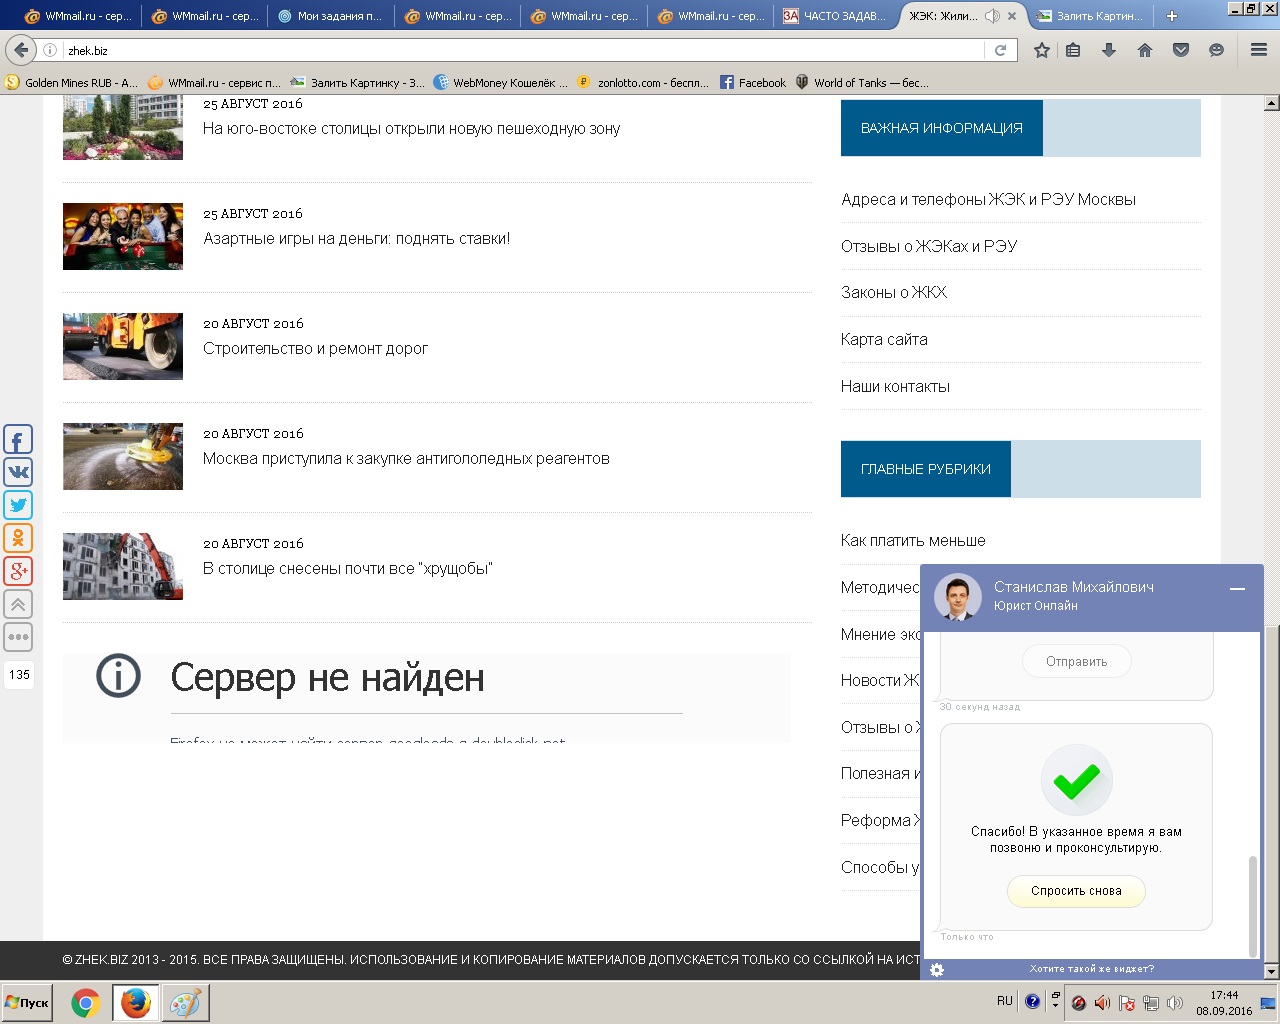Share the page on VK
Screen dimensions: 1280x1024
pyautogui.click(x=18, y=472)
